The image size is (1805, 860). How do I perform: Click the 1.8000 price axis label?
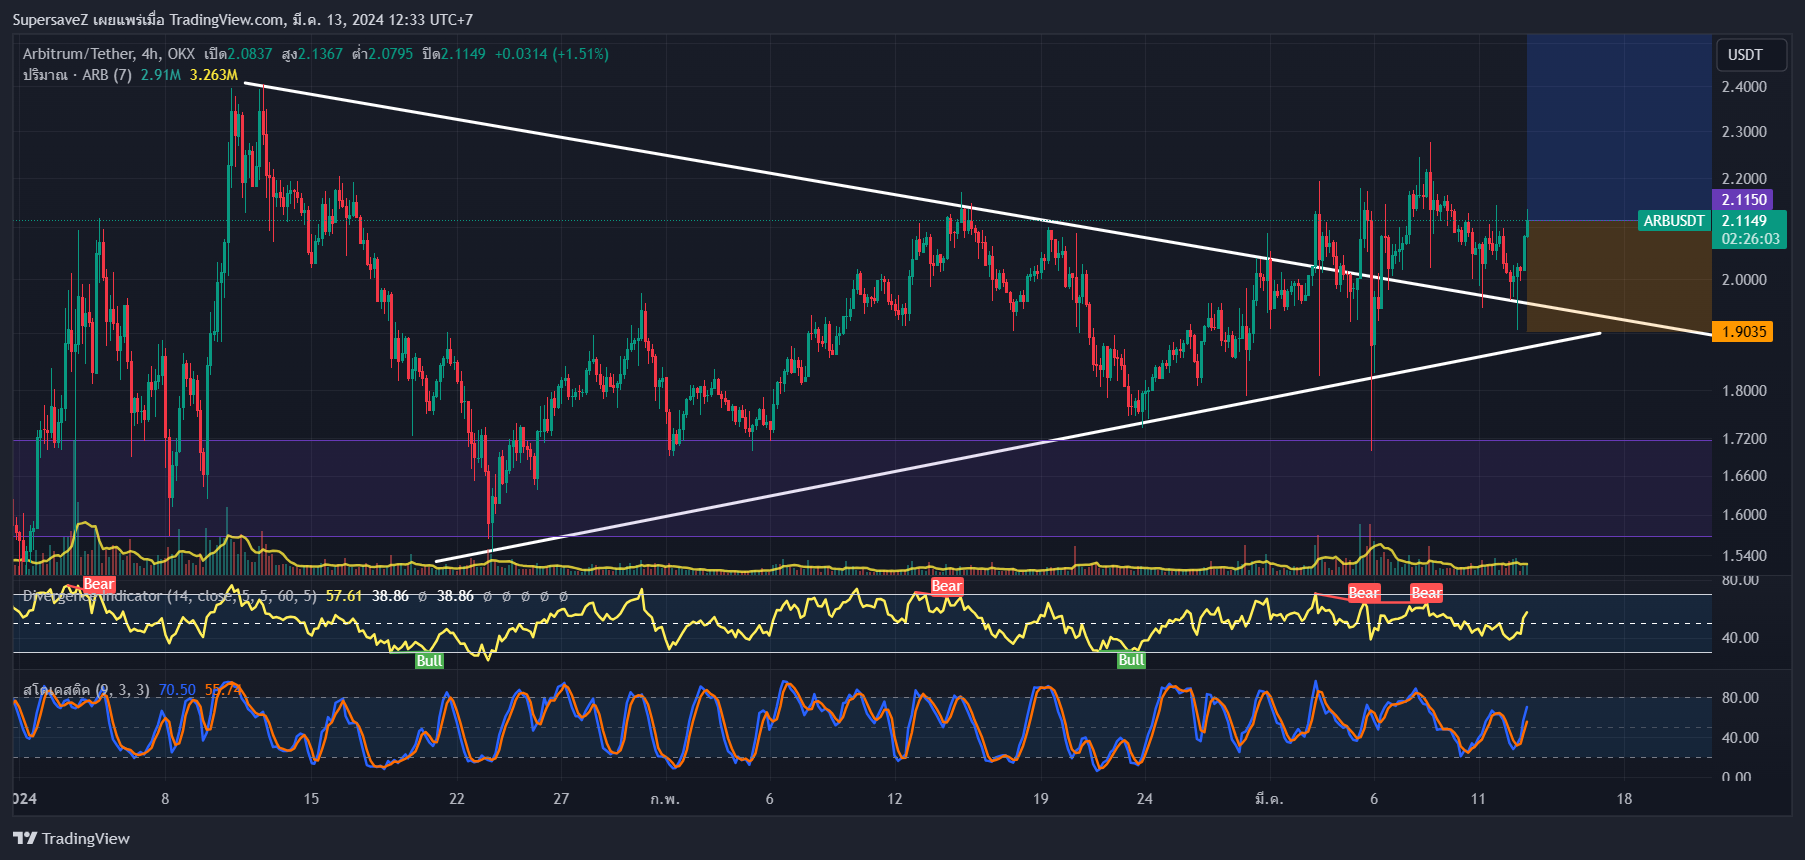(x=1744, y=391)
